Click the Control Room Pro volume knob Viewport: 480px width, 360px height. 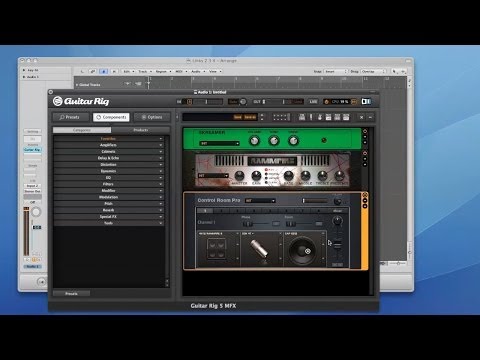[338, 201]
